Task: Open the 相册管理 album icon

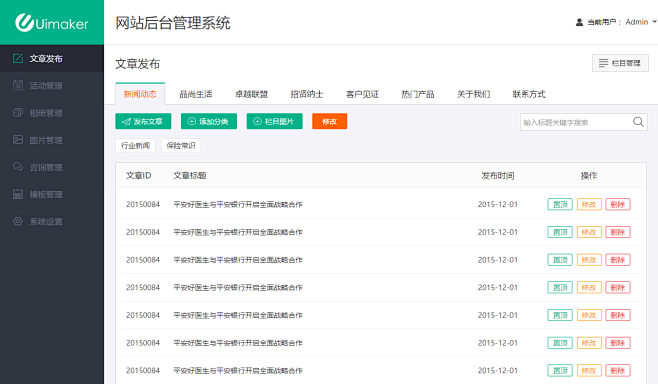Action: click(18, 112)
